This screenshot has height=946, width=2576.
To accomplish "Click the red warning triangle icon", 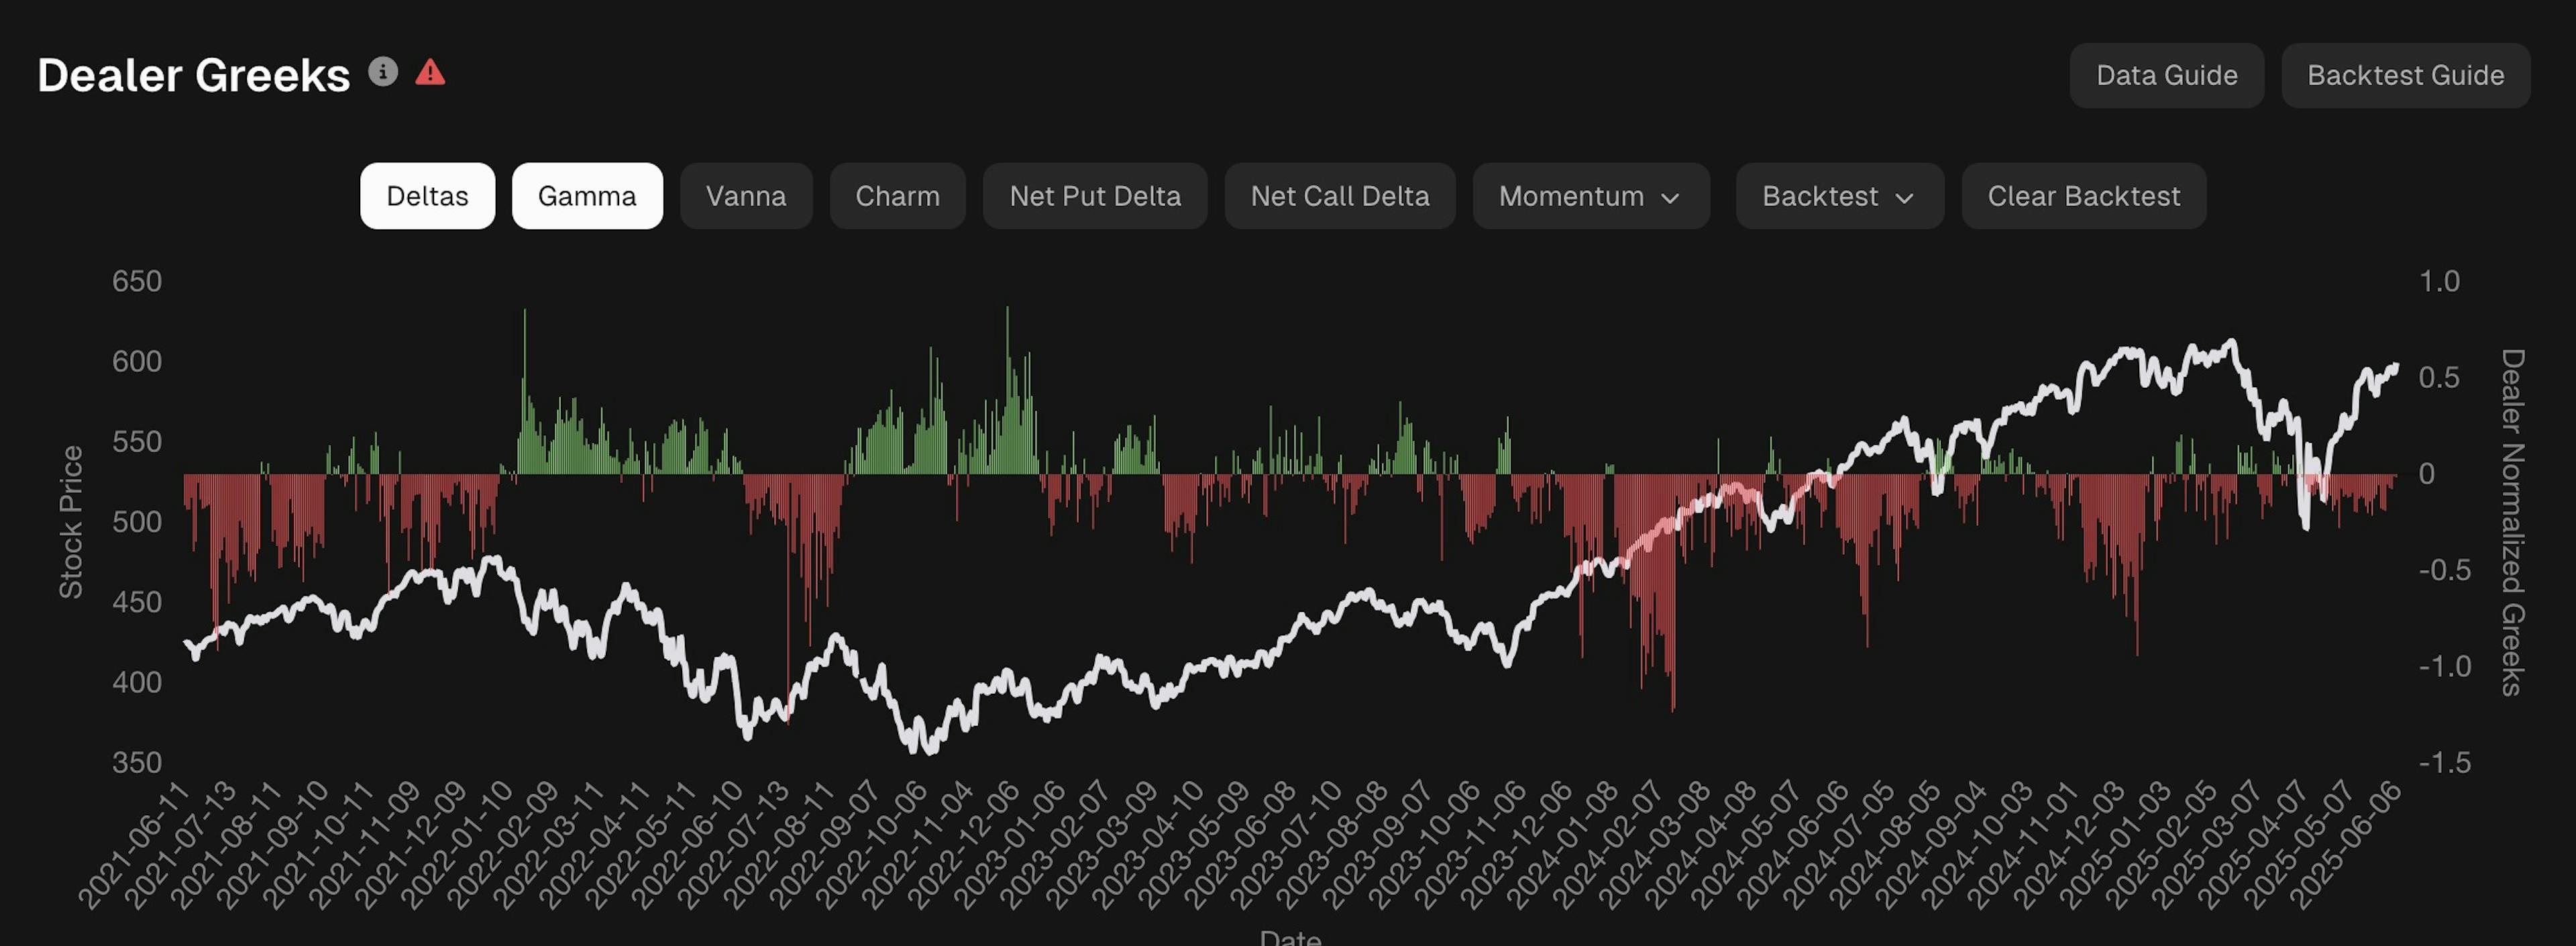I will pos(430,72).
